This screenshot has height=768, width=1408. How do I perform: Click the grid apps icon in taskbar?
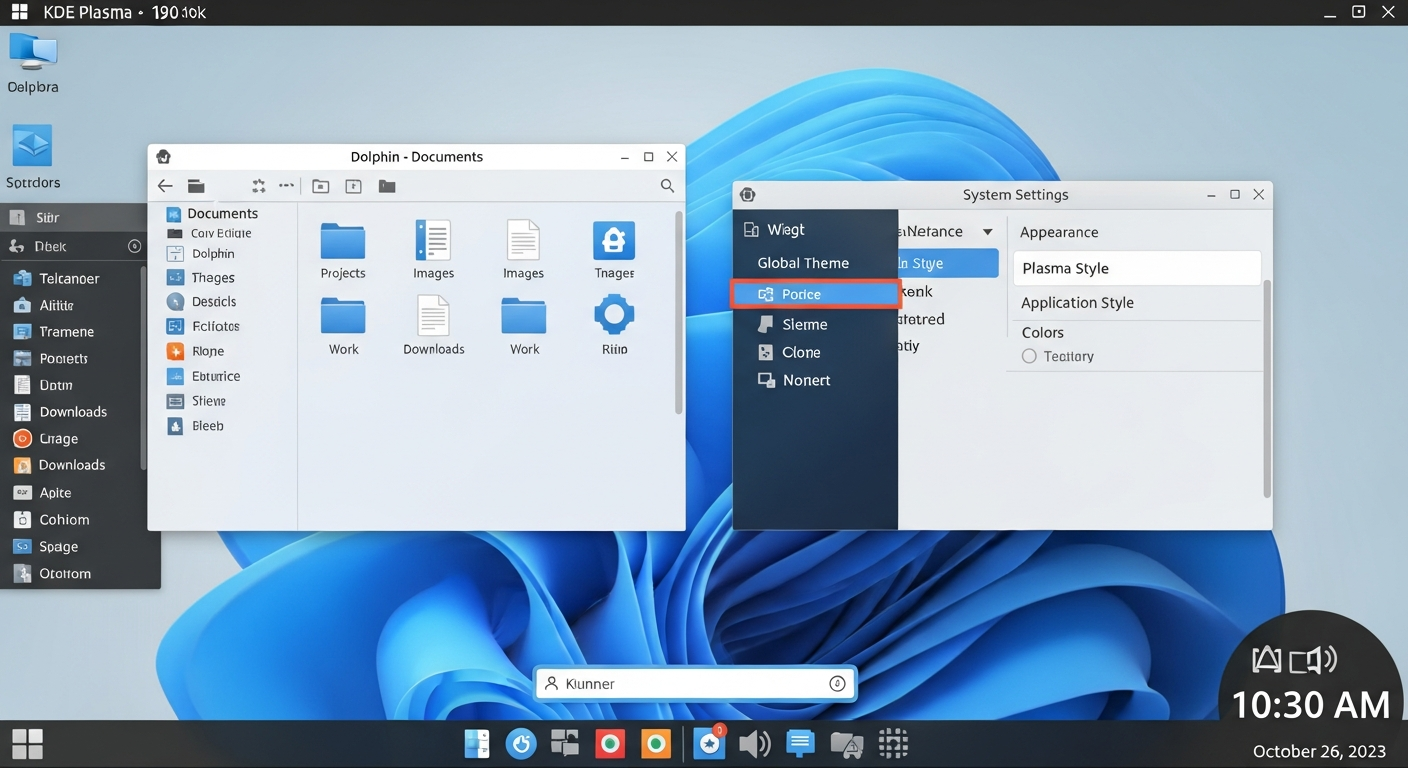point(893,744)
